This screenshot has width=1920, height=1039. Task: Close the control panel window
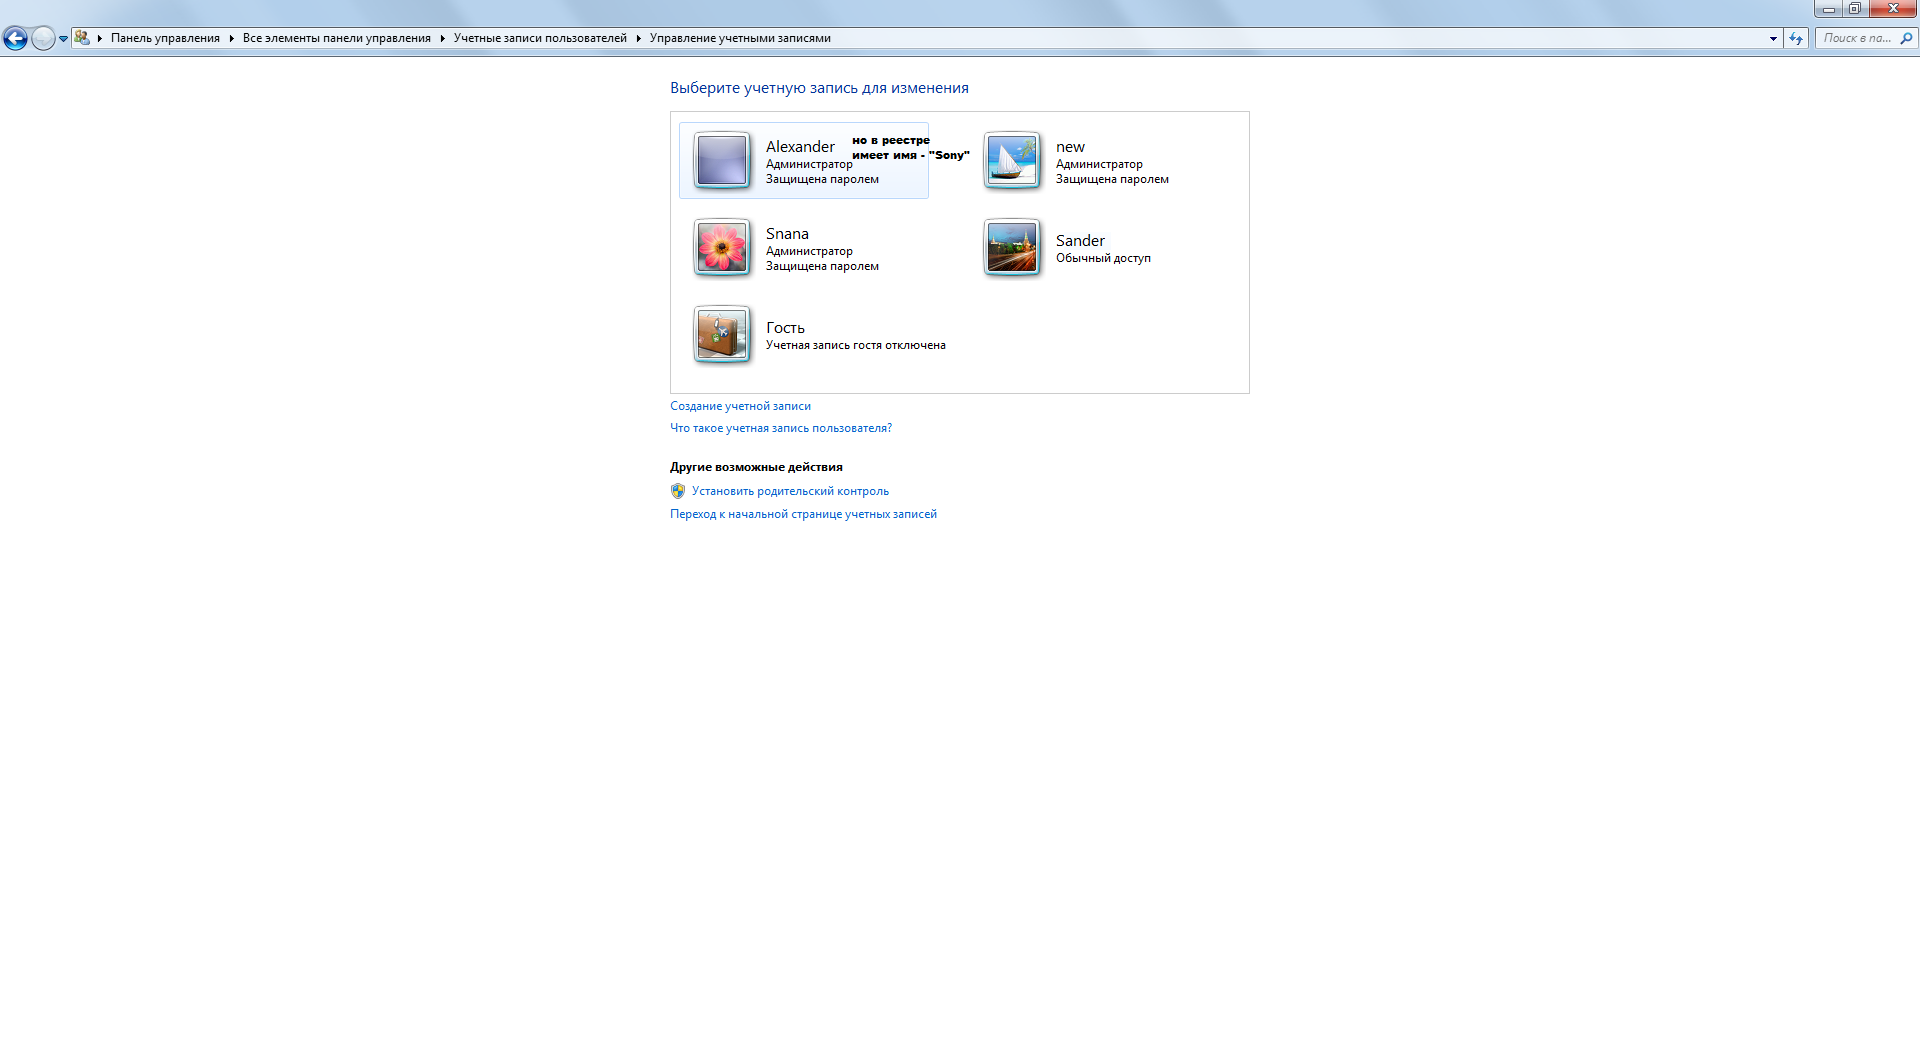[x=1893, y=8]
